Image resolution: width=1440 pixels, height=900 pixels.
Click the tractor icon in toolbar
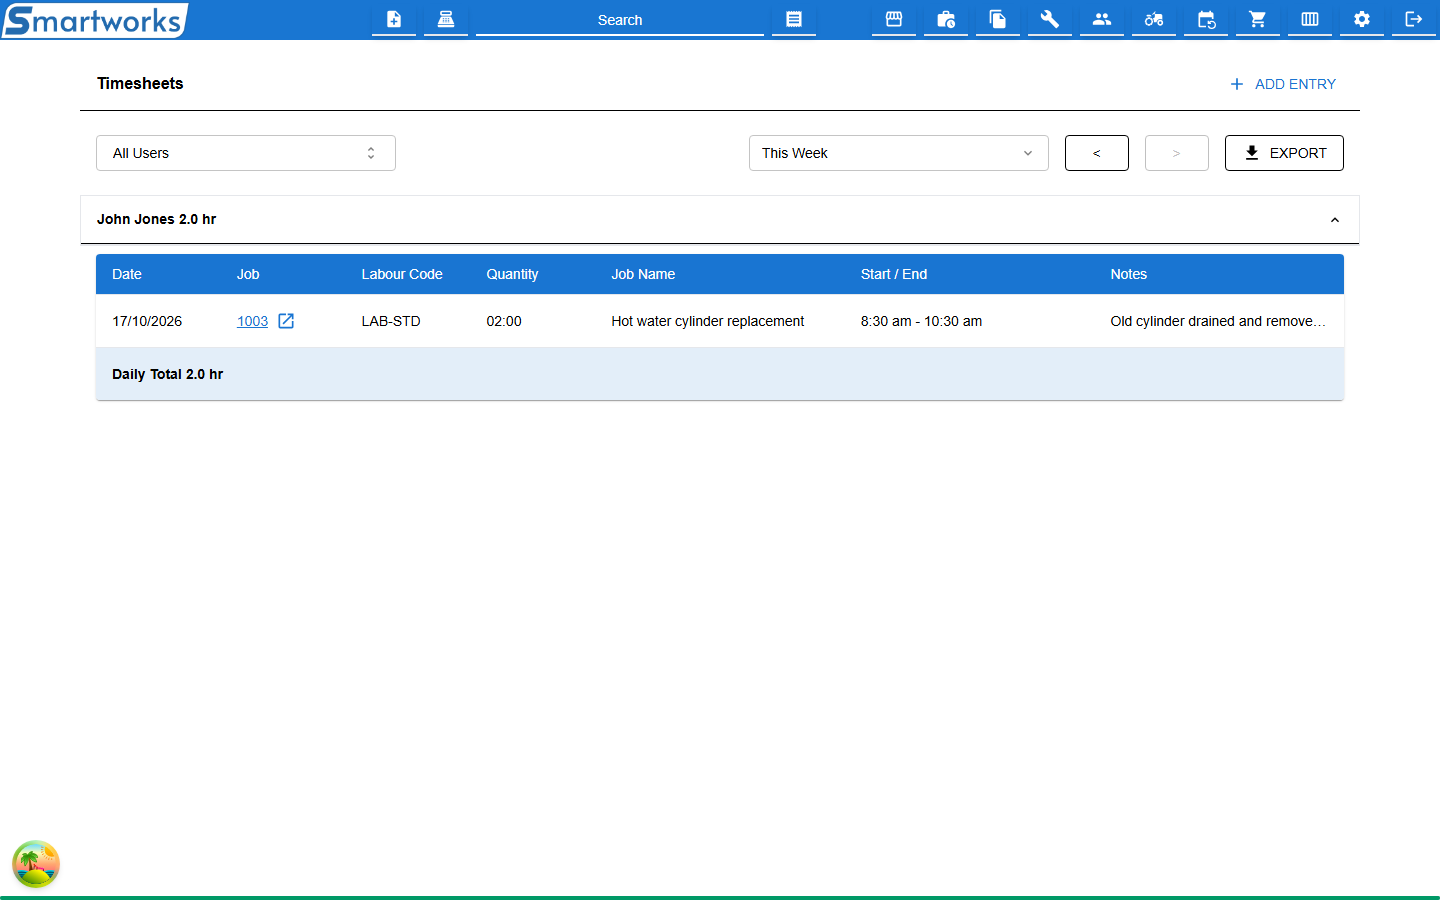tap(1154, 19)
